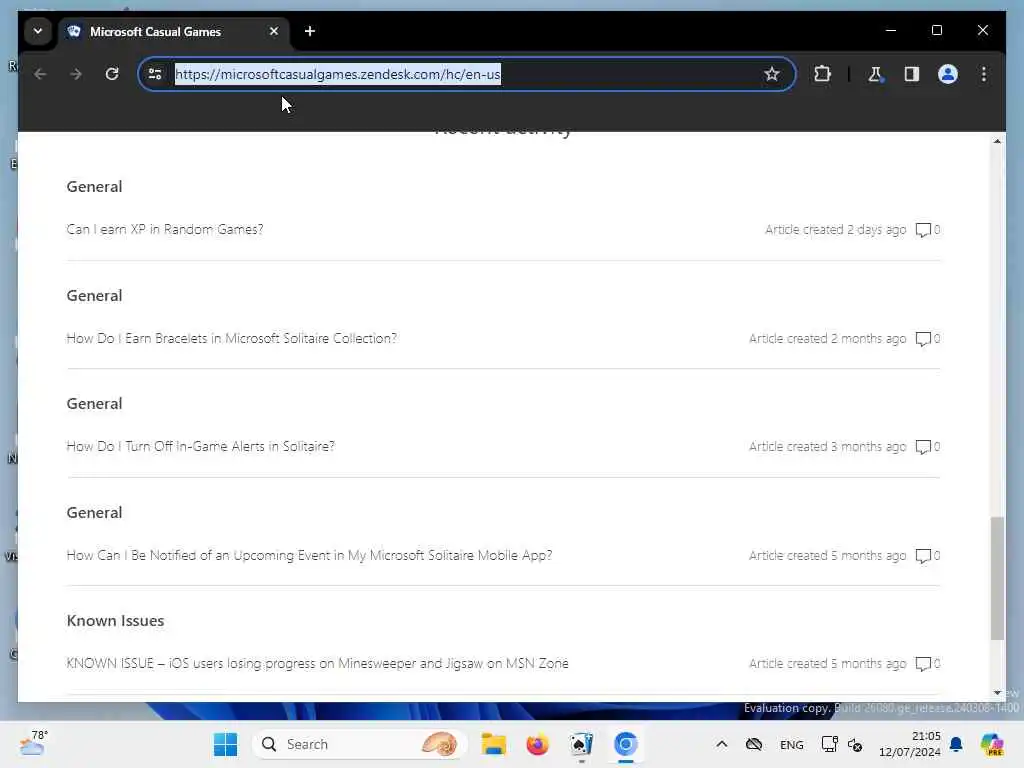Click the cloud sync tray icon

point(754,744)
